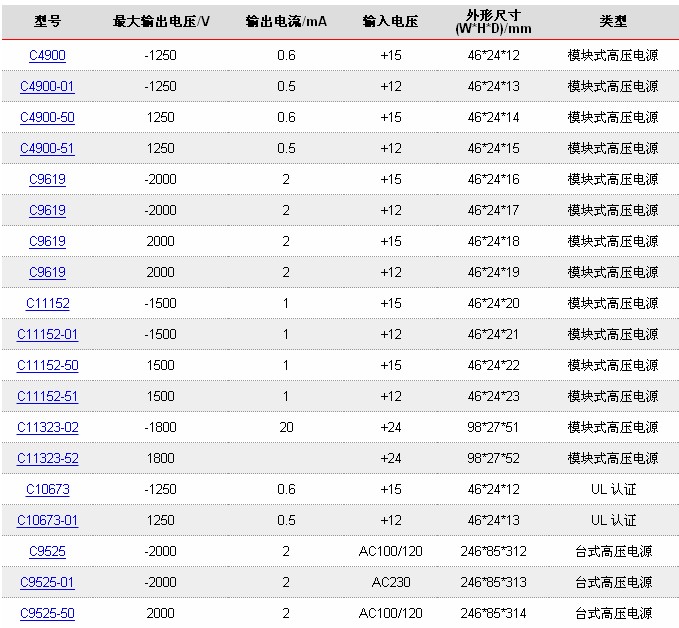The image size is (679, 628).
Task: Select the +24 cell in C11323-52 row
Action: (x=391, y=458)
